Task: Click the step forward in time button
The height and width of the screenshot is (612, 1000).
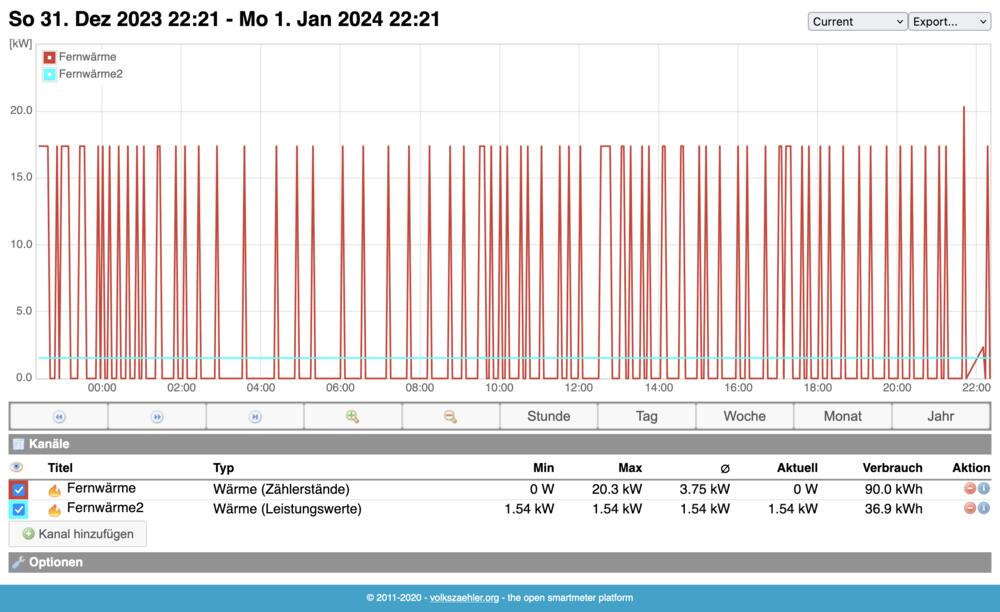Action: [x=157, y=416]
